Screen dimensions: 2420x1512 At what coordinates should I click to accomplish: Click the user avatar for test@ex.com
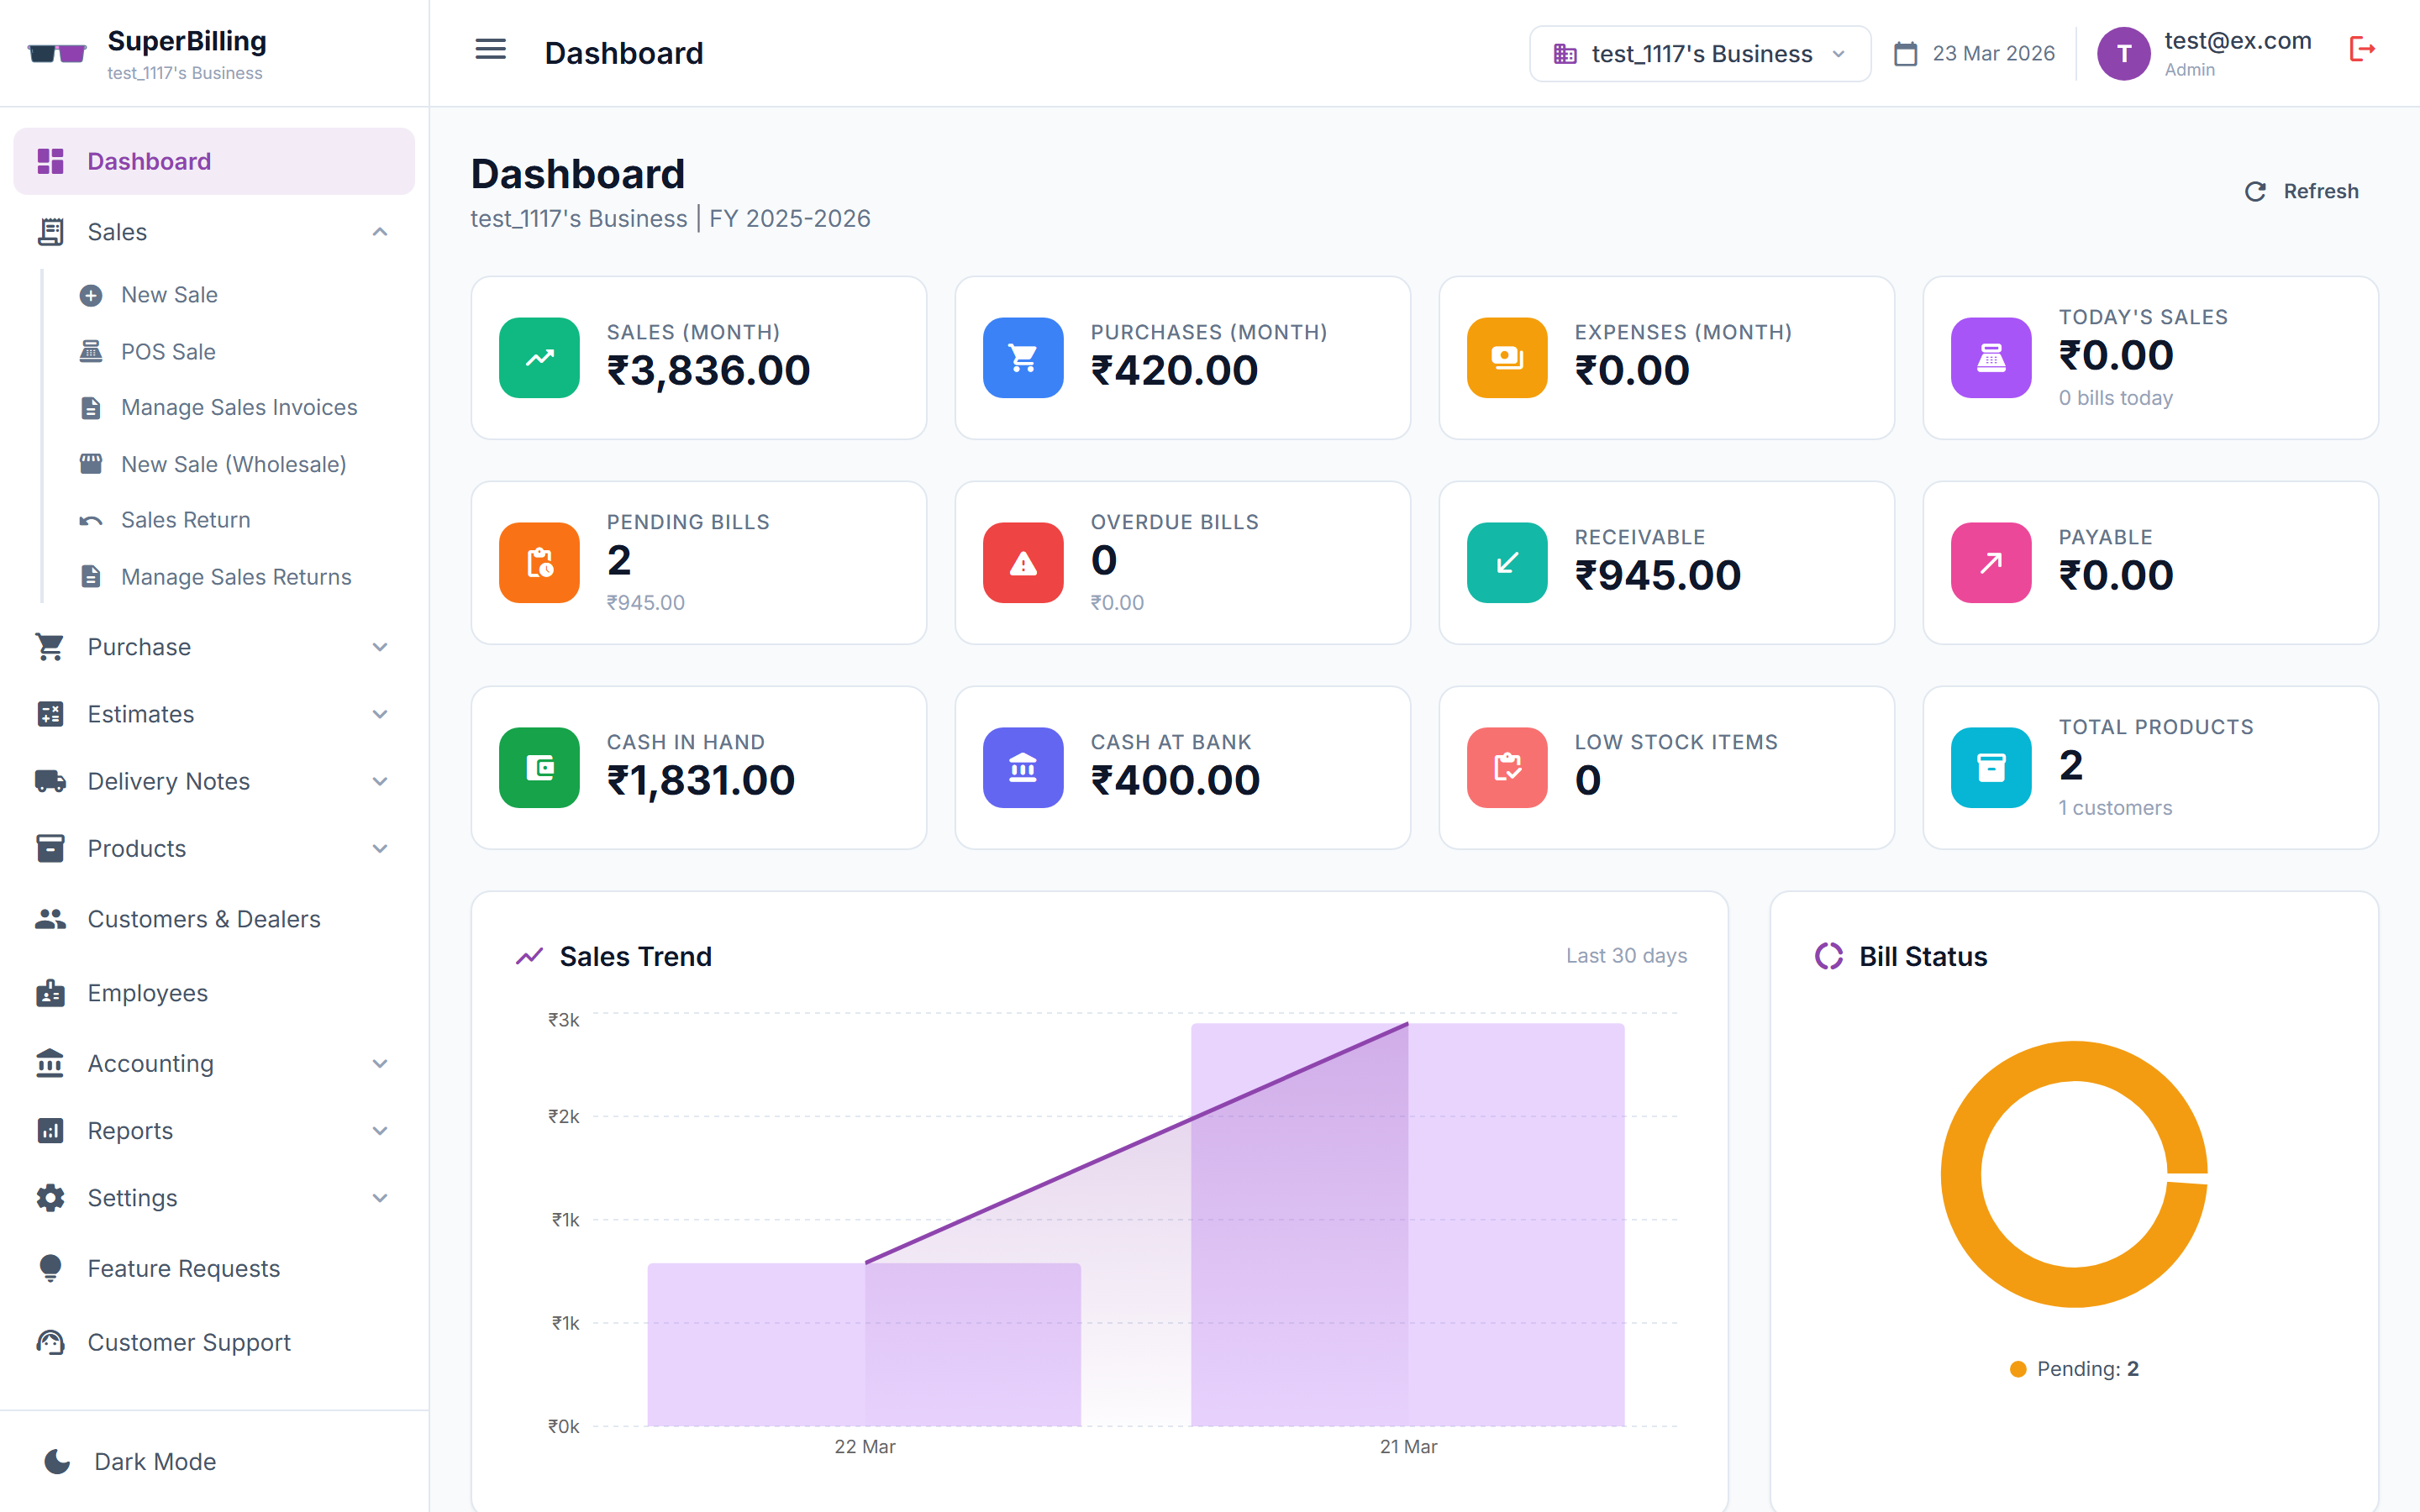click(2123, 53)
